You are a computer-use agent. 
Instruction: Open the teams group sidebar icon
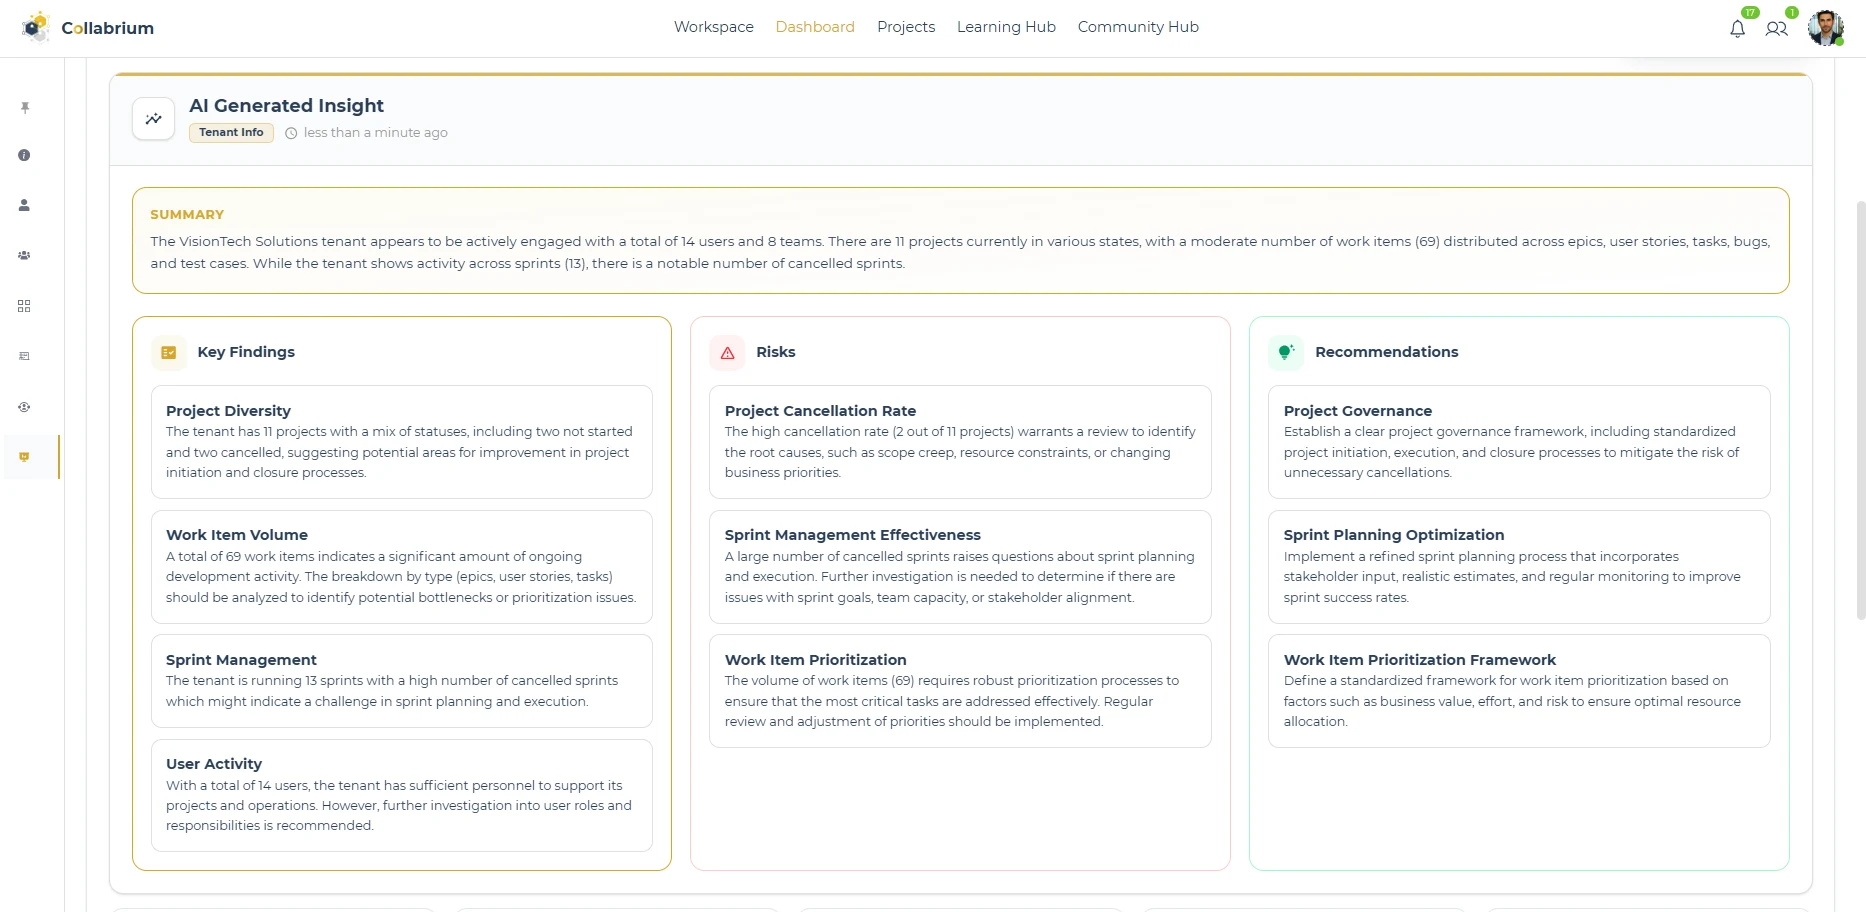pyautogui.click(x=24, y=255)
